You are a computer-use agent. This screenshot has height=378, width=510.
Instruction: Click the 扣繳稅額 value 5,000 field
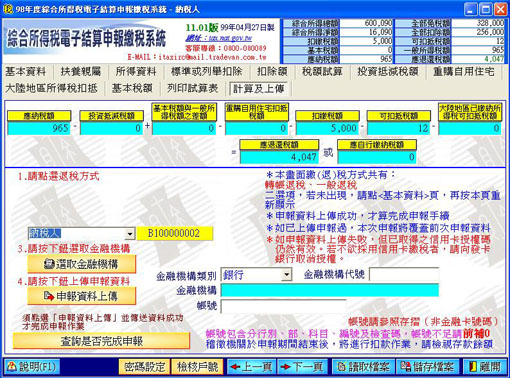pos(327,128)
